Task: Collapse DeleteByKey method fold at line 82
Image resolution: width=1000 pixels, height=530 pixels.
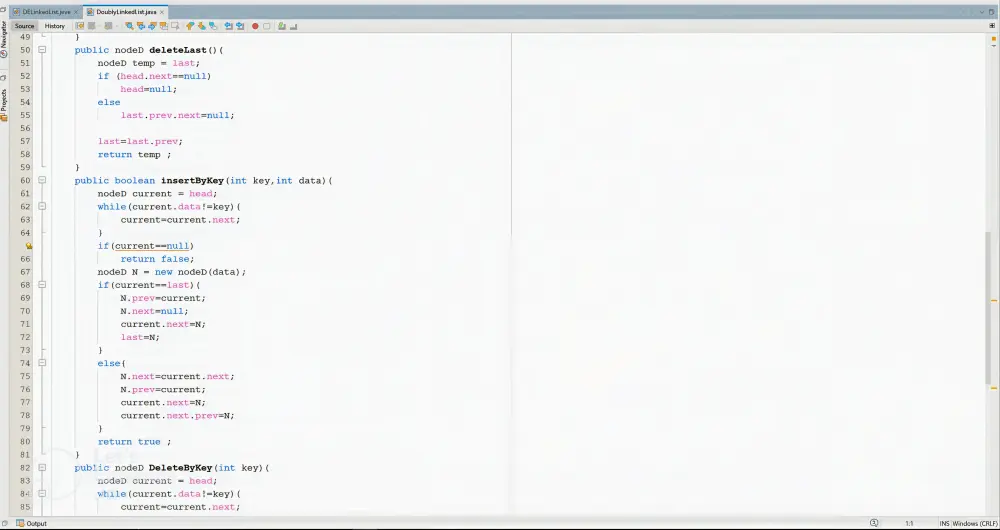Action: click(42, 467)
